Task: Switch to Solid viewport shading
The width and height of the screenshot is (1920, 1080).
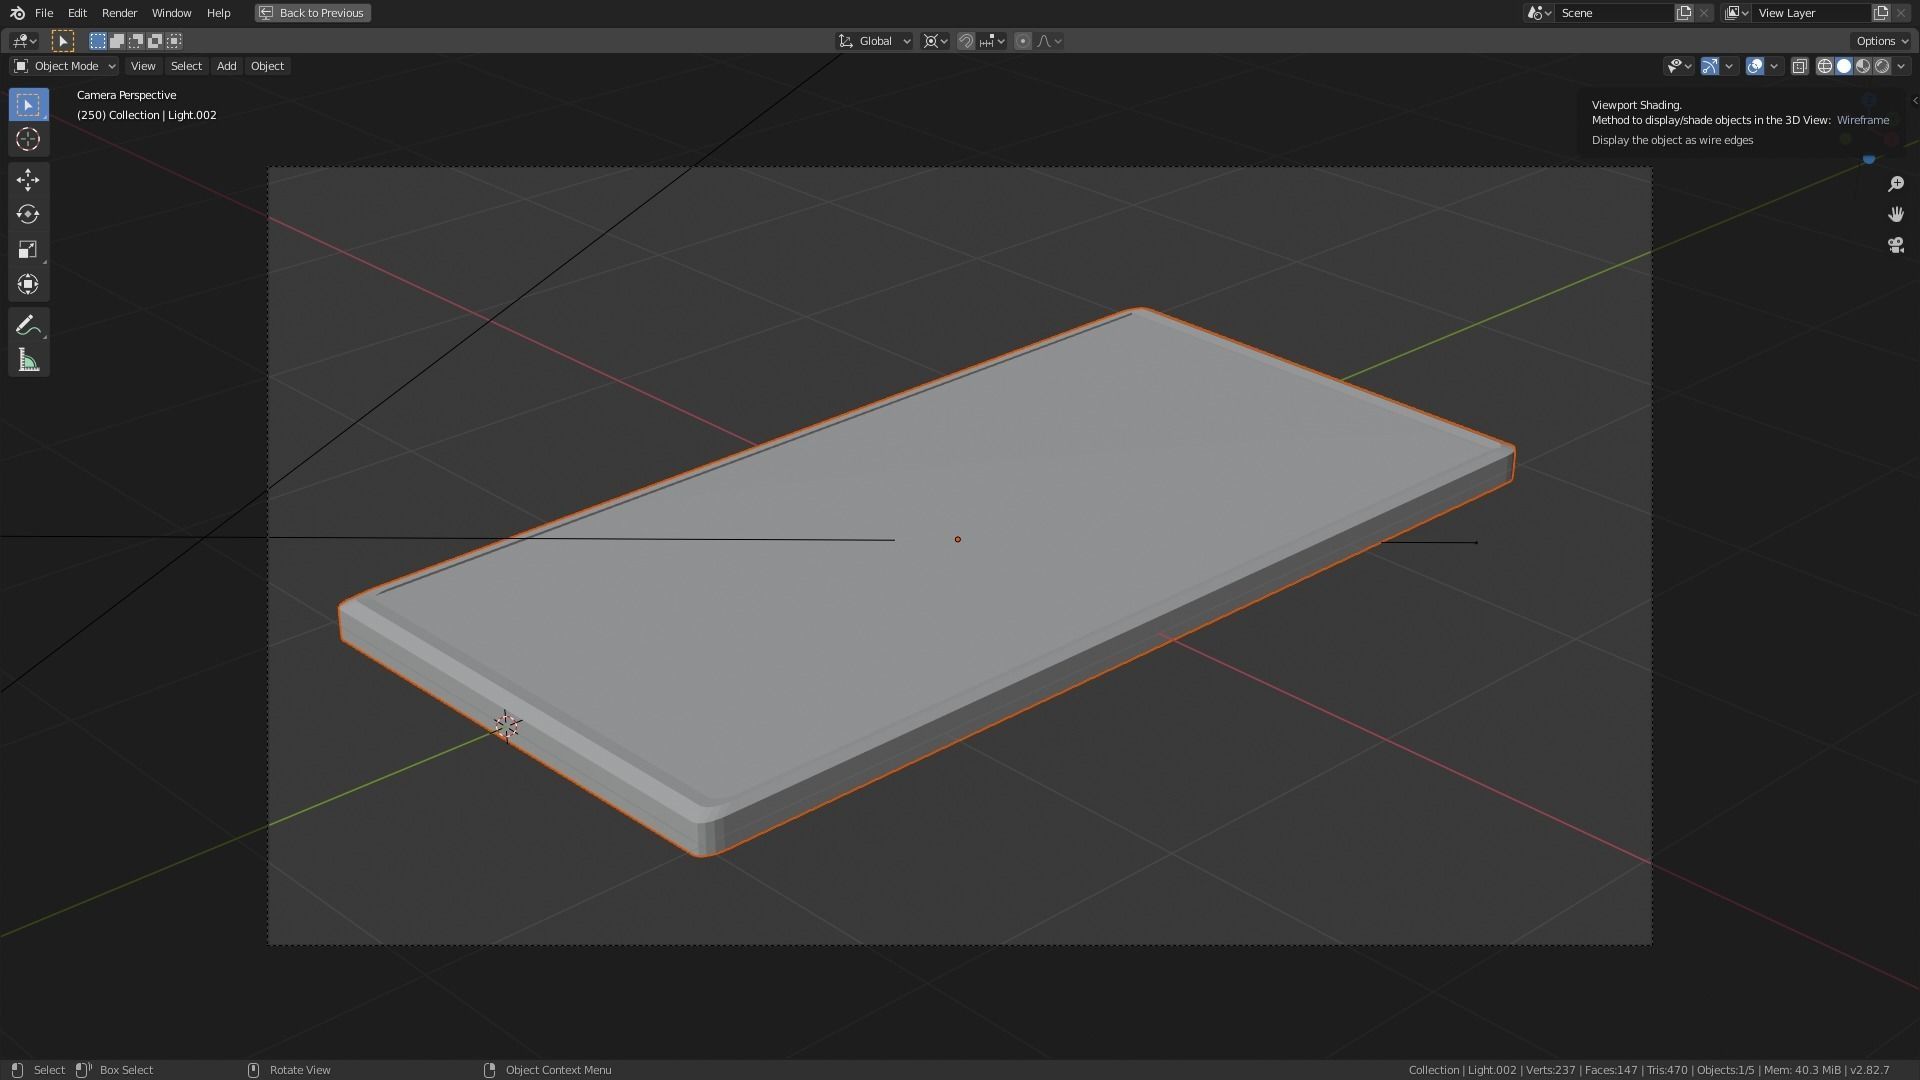Action: [1844, 66]
